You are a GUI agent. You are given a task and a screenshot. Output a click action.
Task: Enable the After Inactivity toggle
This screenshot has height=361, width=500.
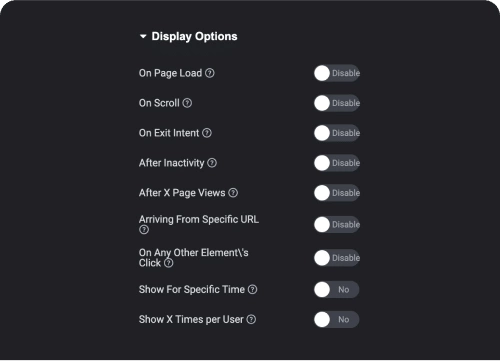pyautogui.click(x=337, y=163)
